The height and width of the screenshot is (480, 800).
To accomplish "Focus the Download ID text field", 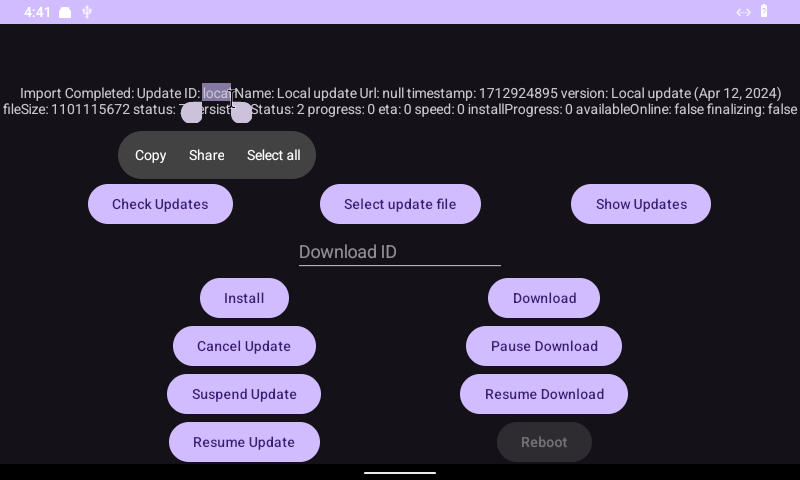I will [399, 252].
